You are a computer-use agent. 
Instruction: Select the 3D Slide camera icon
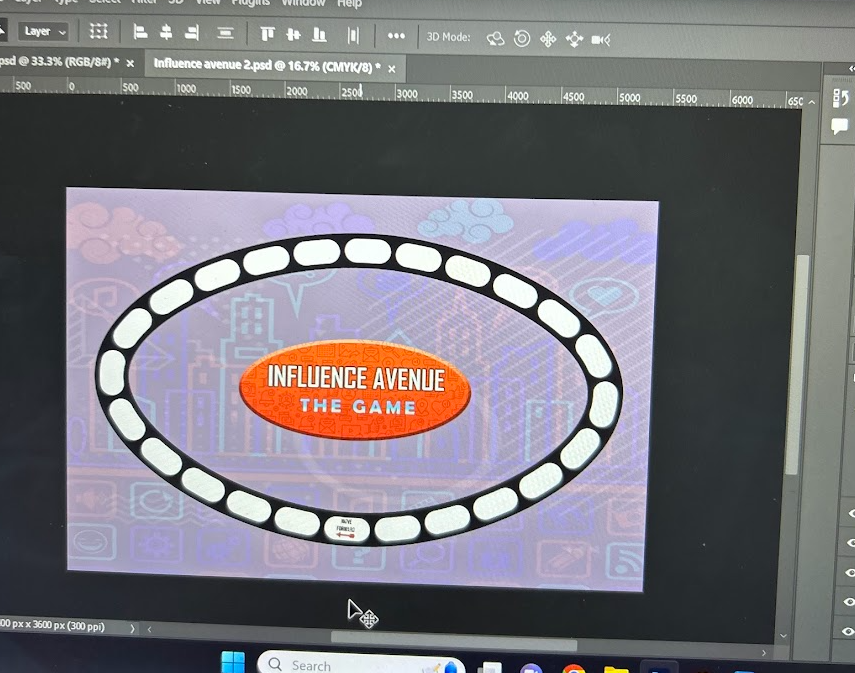[x=574, y=39]
